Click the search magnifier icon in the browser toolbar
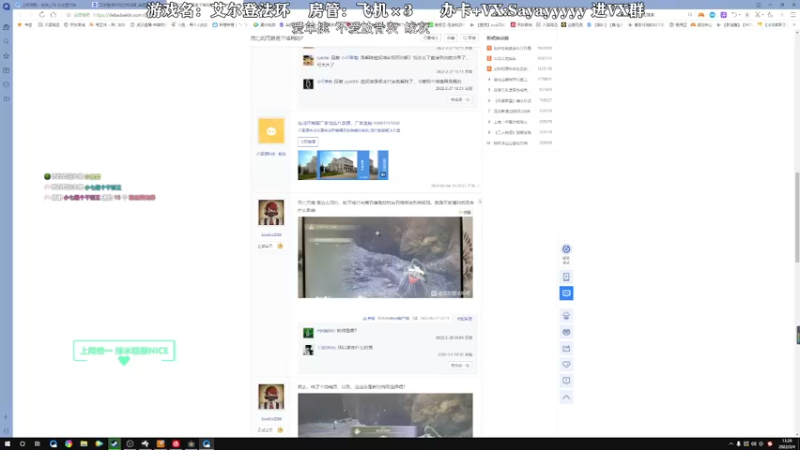800x450 pixels. pyautogui.click(x=690, y=15)
